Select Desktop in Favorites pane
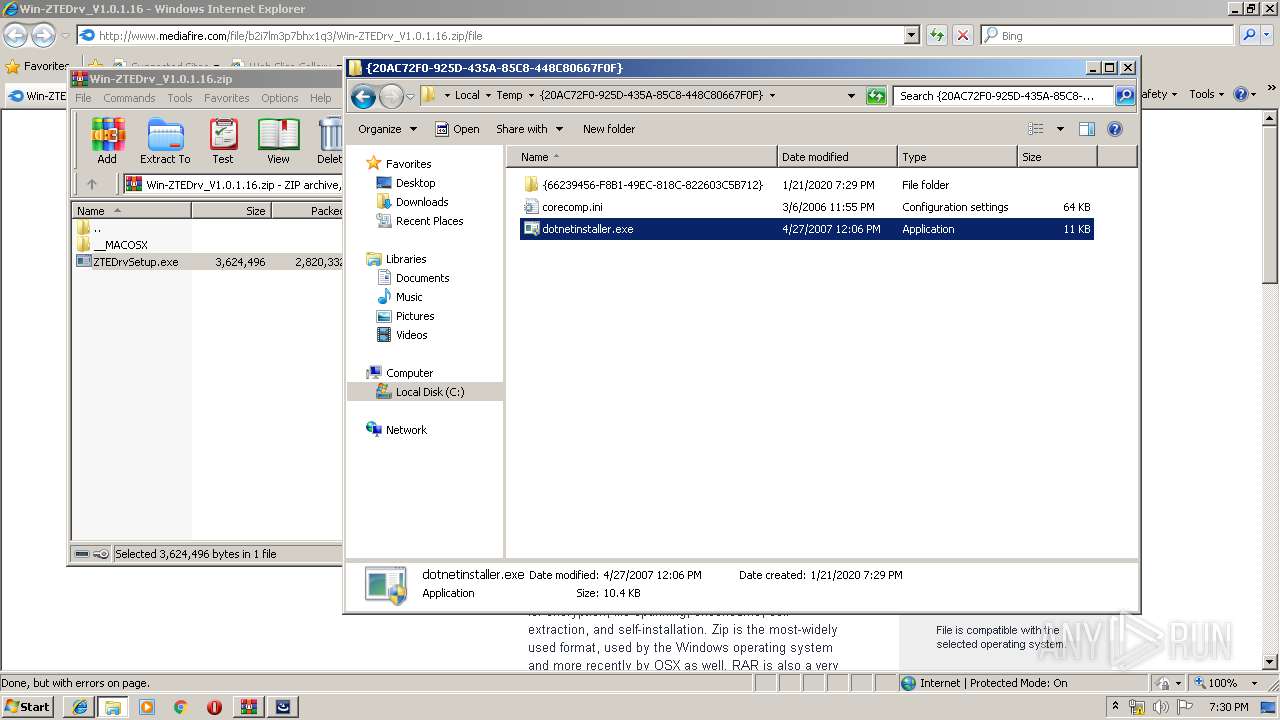Image resolution: width=1280 pixels, height=720 pixels. click(415, 183)
